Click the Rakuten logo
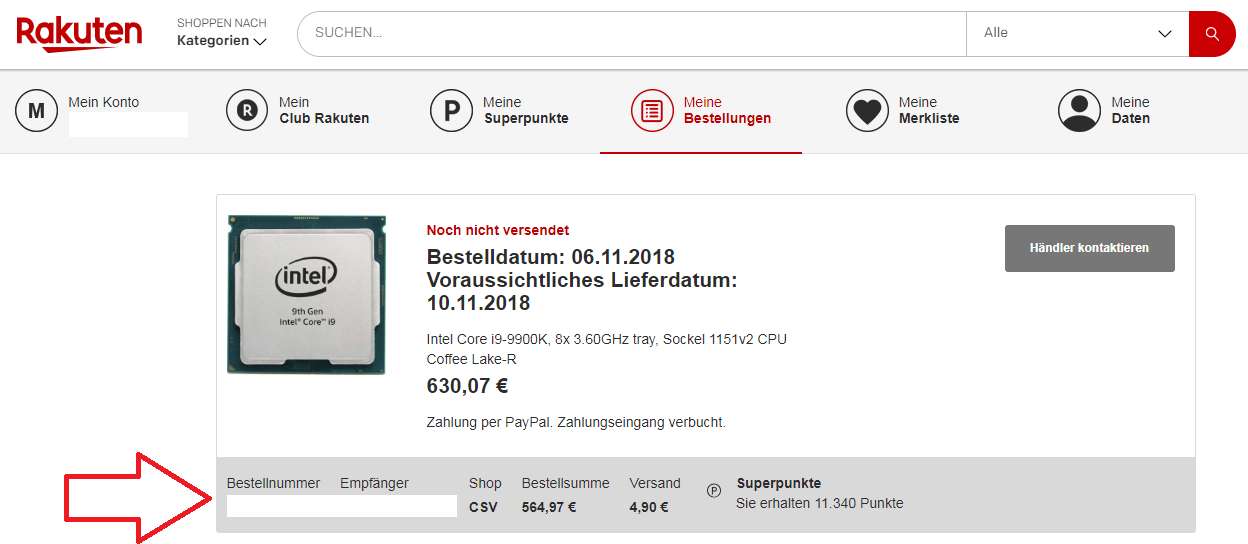 point(79,34)
